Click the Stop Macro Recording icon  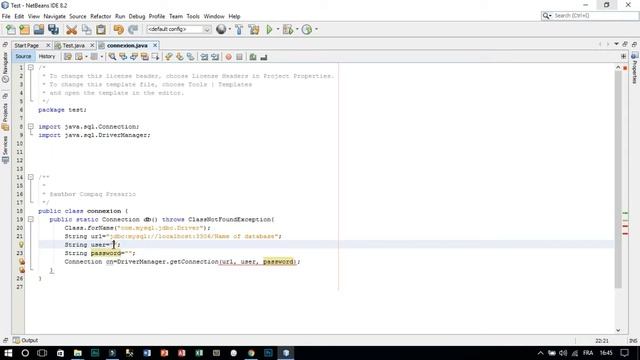pyautogui.click(x=240, y=57)
